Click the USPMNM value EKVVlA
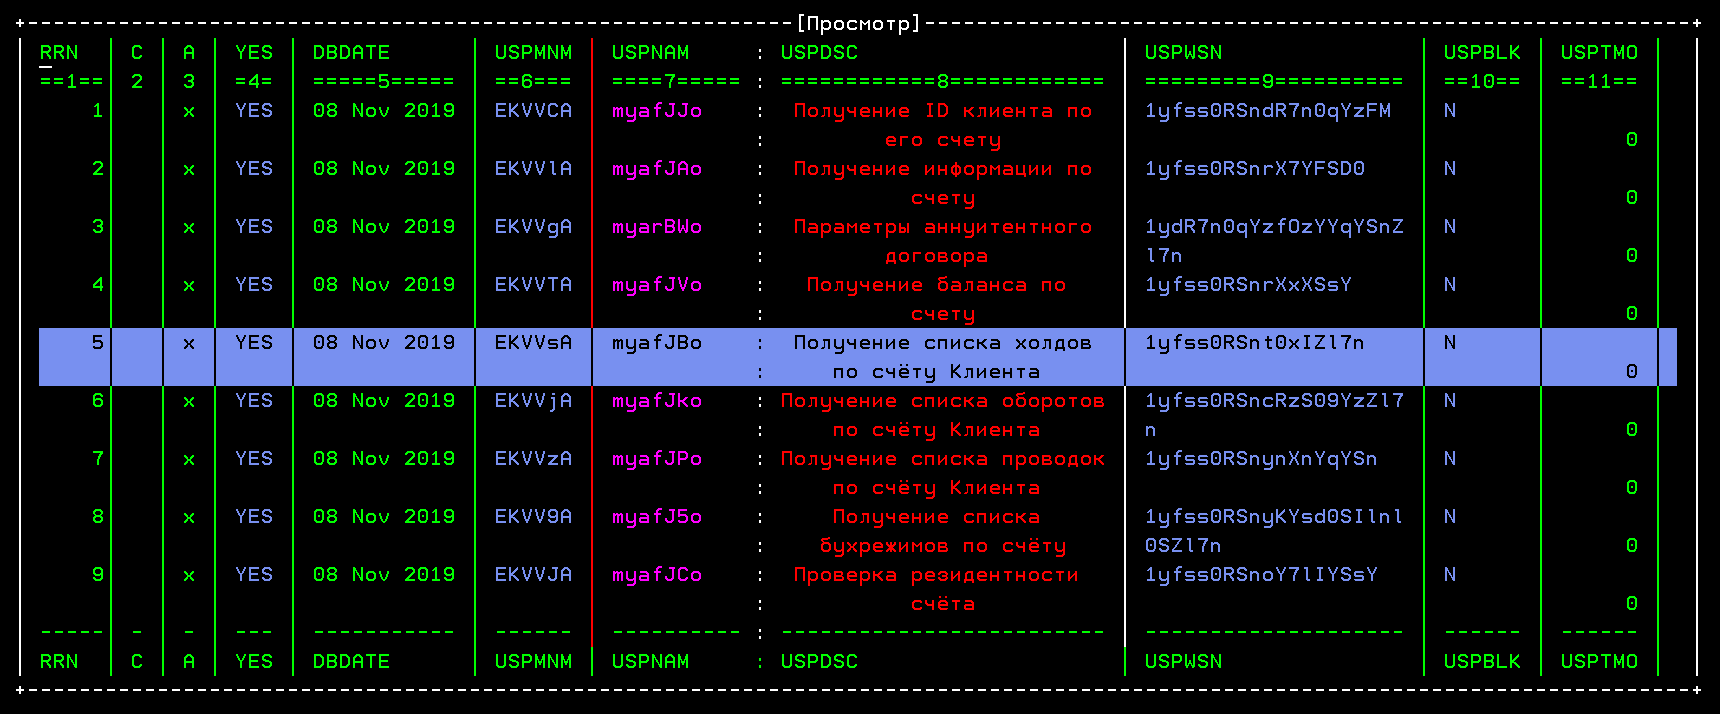Image resolution: width=1720 pixels, height=714 pixels. pos(533,169)
